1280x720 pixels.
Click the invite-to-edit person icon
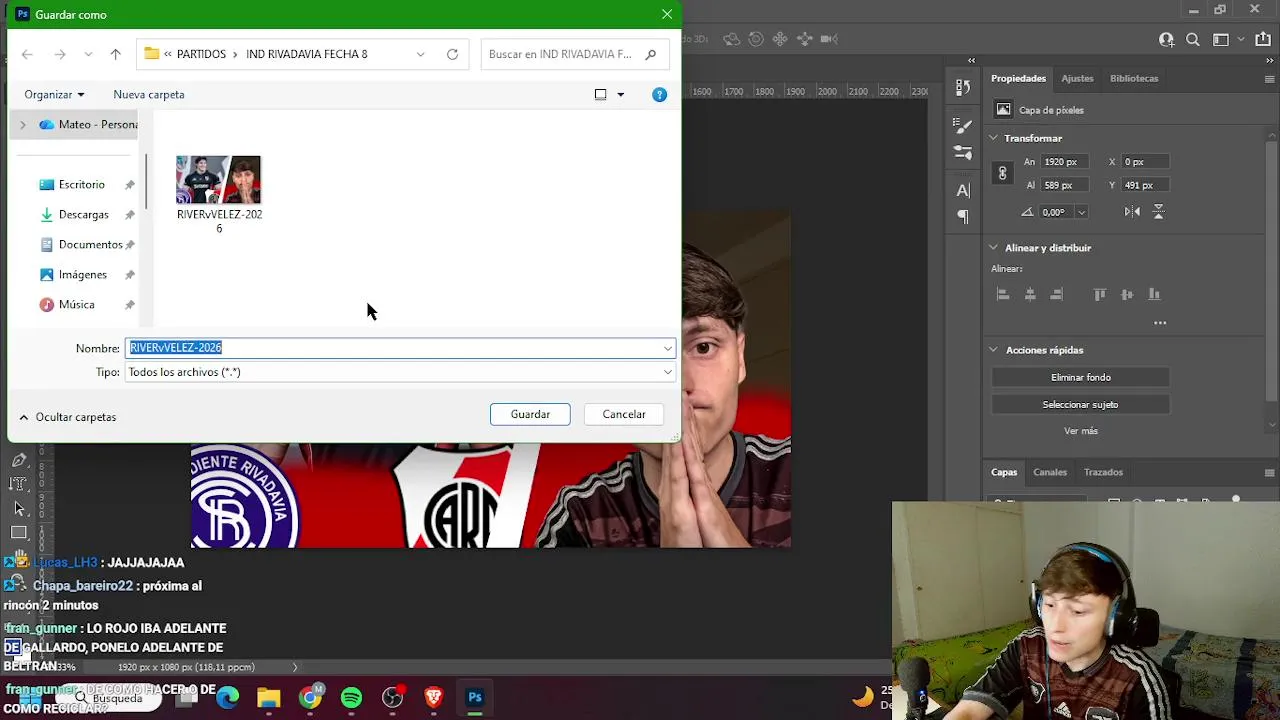[1166, 40]
